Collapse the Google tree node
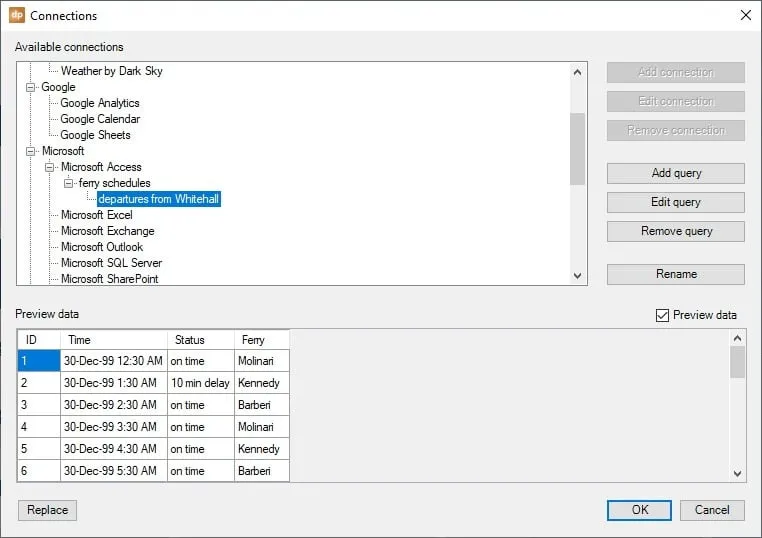 (x=31, y=87)
